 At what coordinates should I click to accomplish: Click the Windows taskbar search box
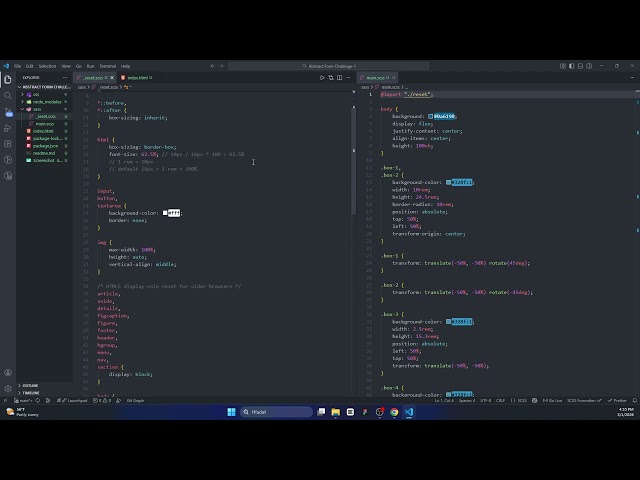tap(276, 412)
